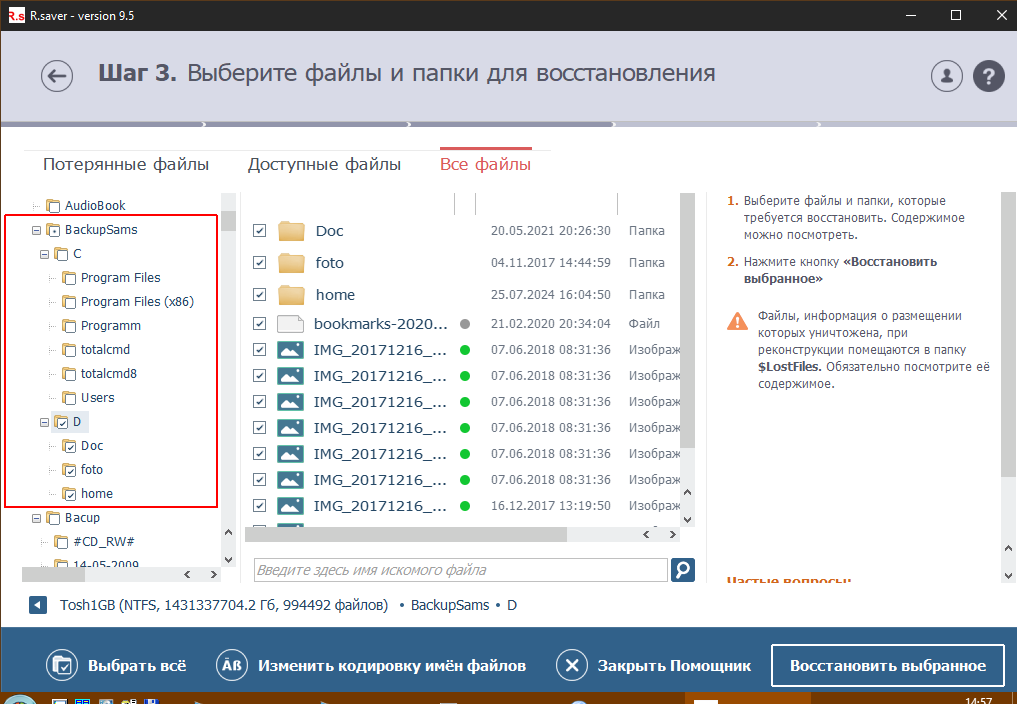The width and height of the screenshot is (1017, 704).
Task: Click the help question mark icon
Action: point(988,76)
